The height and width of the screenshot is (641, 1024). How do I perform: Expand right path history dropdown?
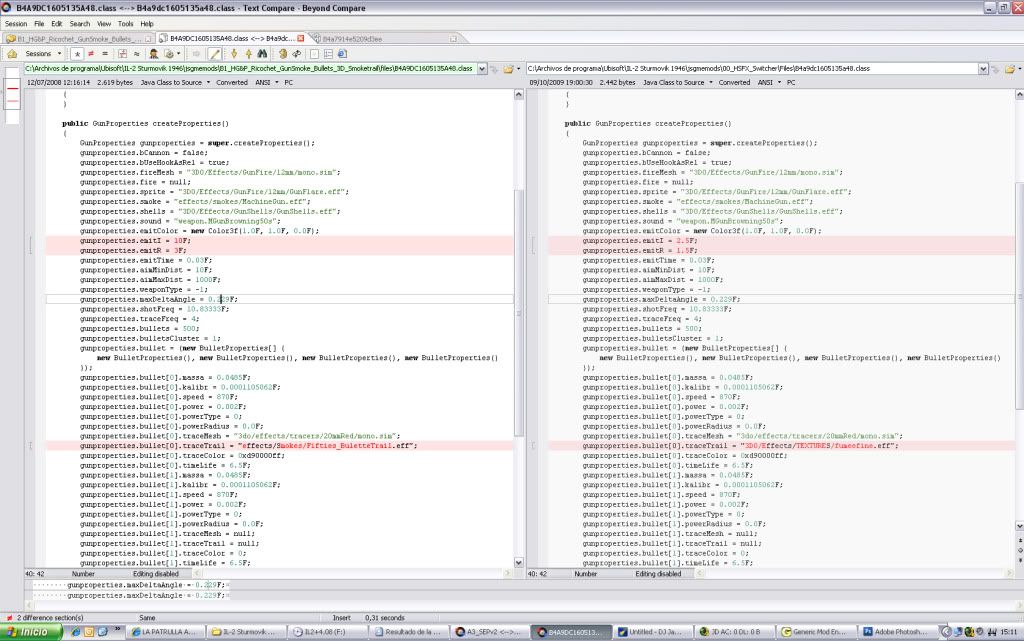point(983,69)
